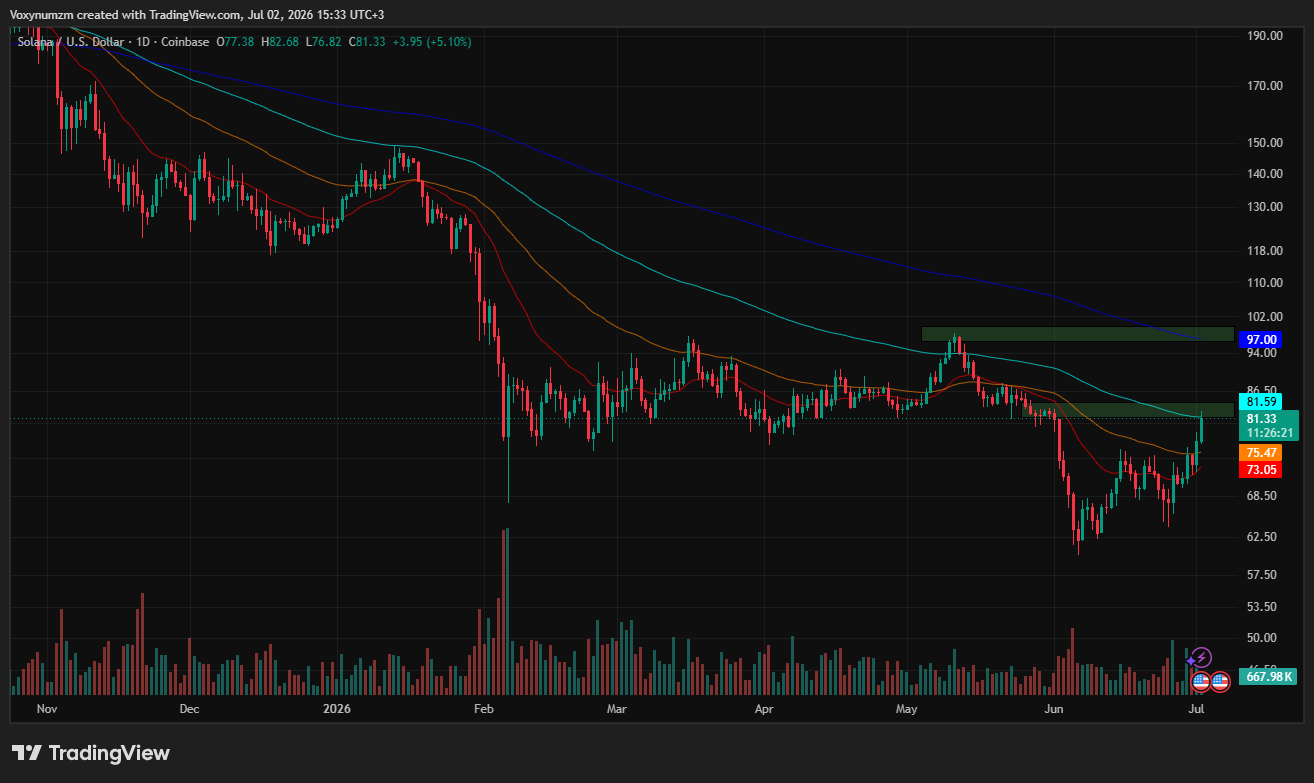This screenshot has height=783, width=1314.
Task: Click the Mar label on time axis
Action: tap(617, 709)
